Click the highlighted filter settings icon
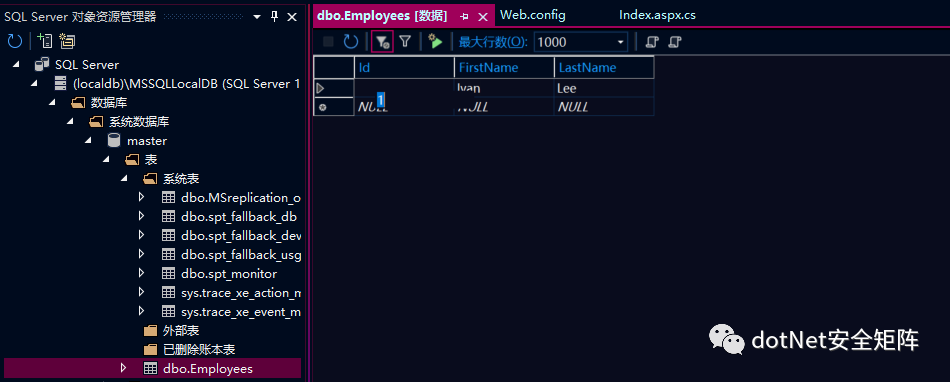This screenshot has height=382, width=950. pos(382,42)
